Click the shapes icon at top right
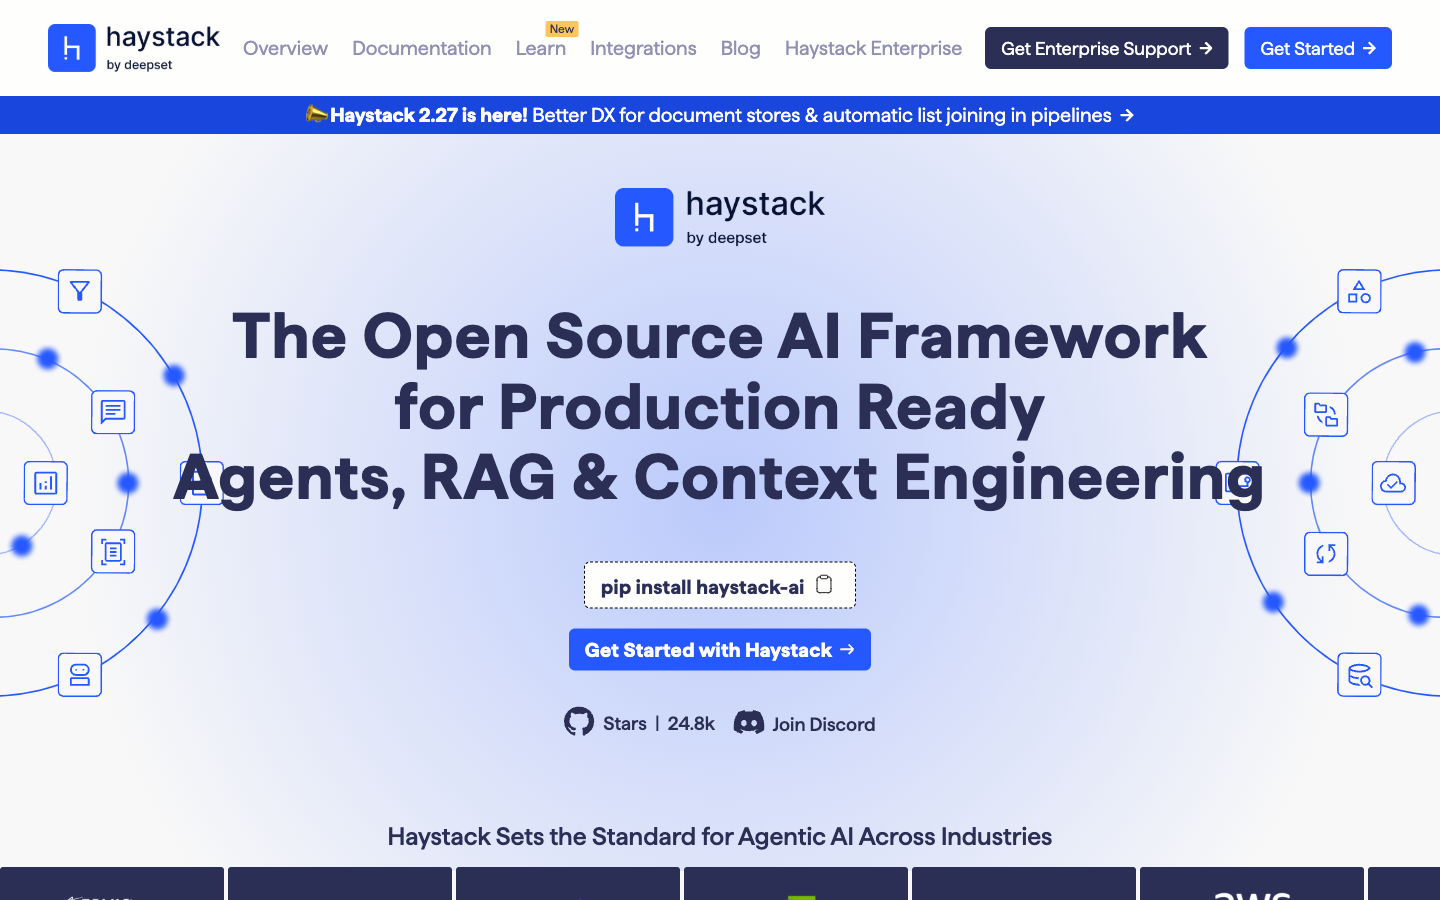This screenshot has height=900, width=1440. (x=1359, y=292)
